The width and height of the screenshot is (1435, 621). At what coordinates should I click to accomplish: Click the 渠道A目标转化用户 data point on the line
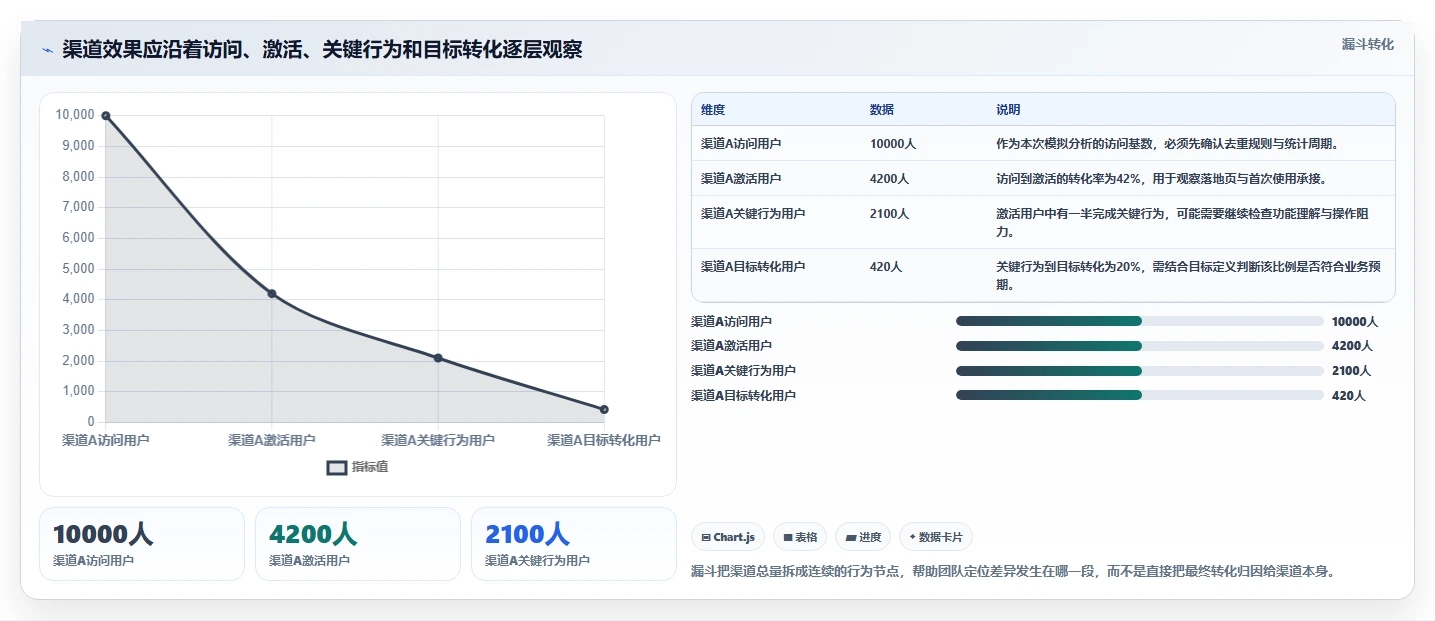pos(604,409)
